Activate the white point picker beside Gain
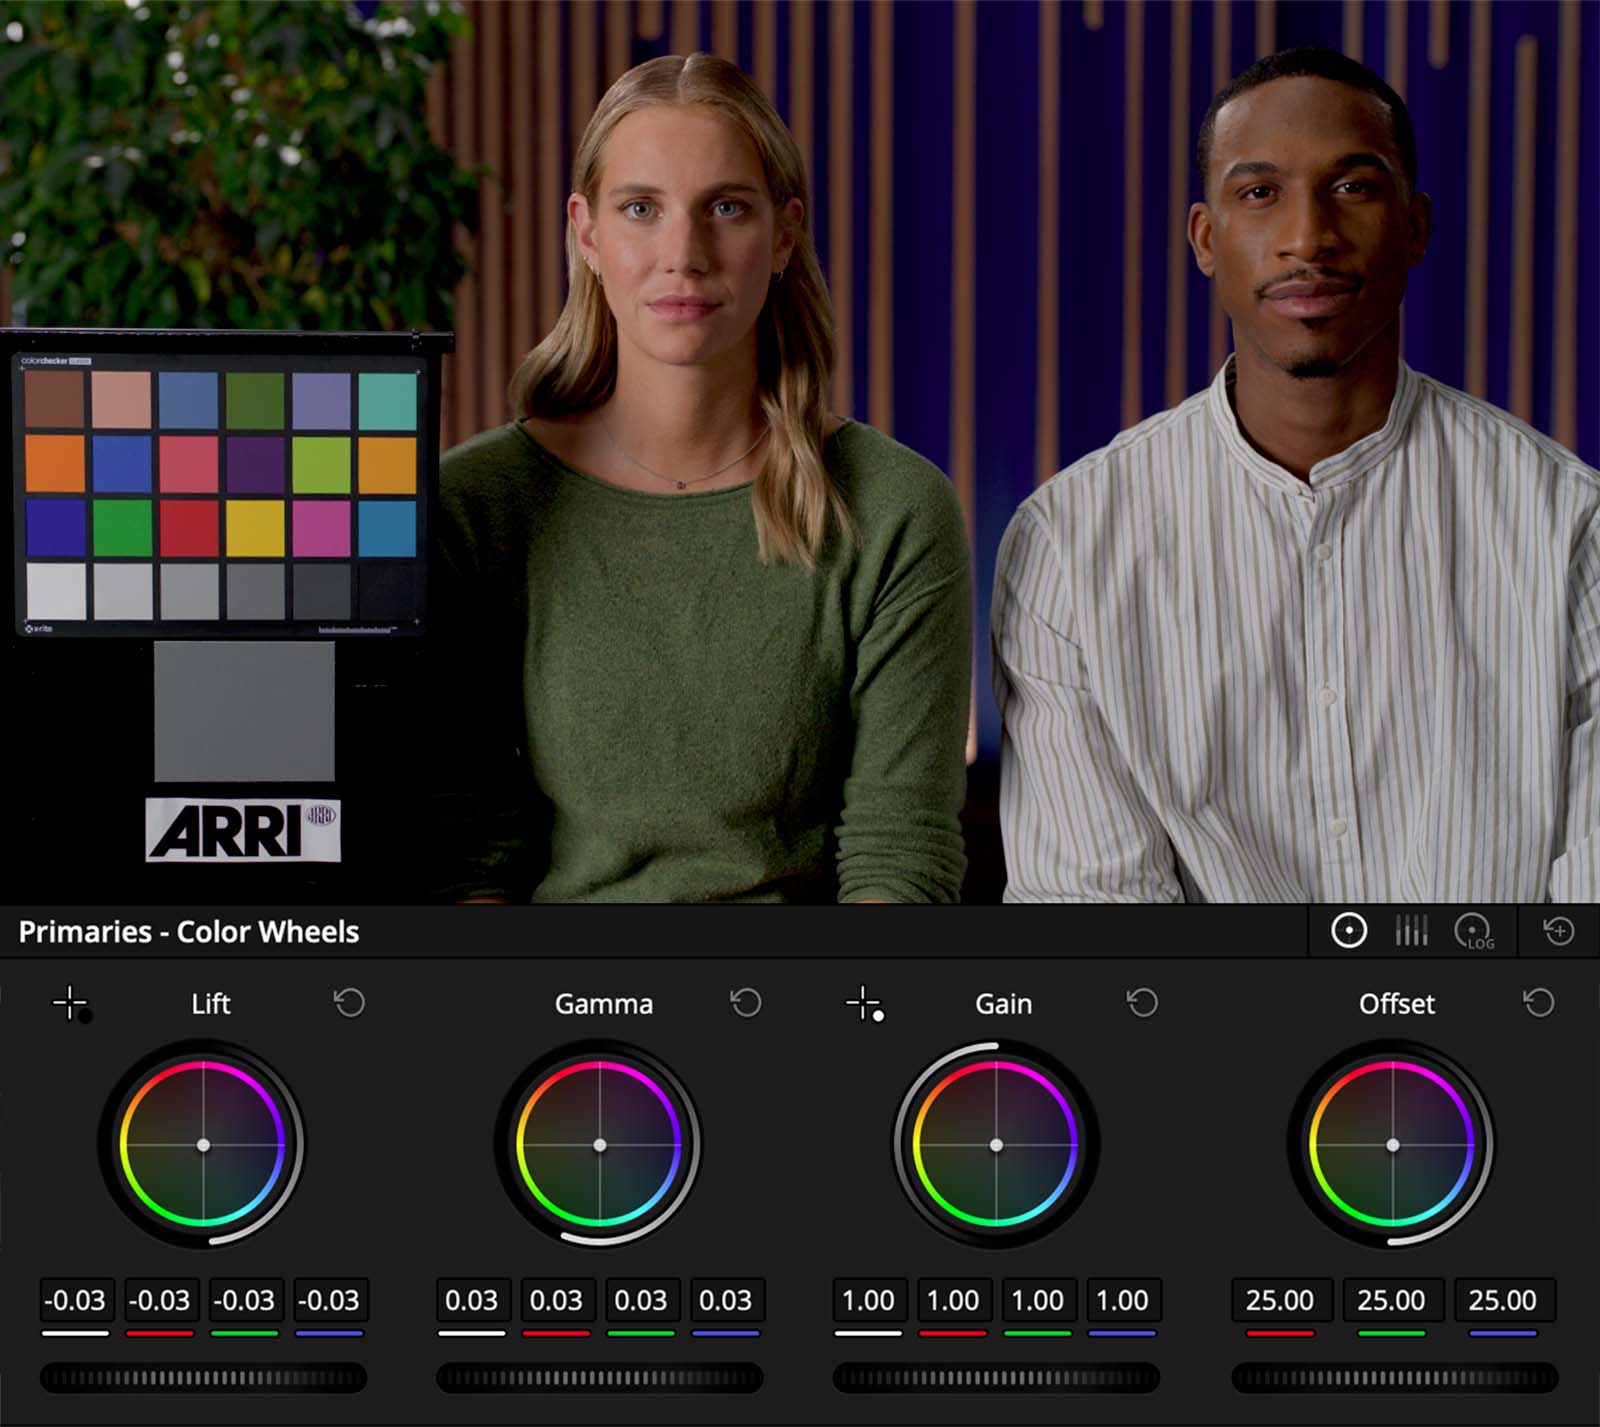The width and height of the screenshot is (1600, 1427). 864,1004
